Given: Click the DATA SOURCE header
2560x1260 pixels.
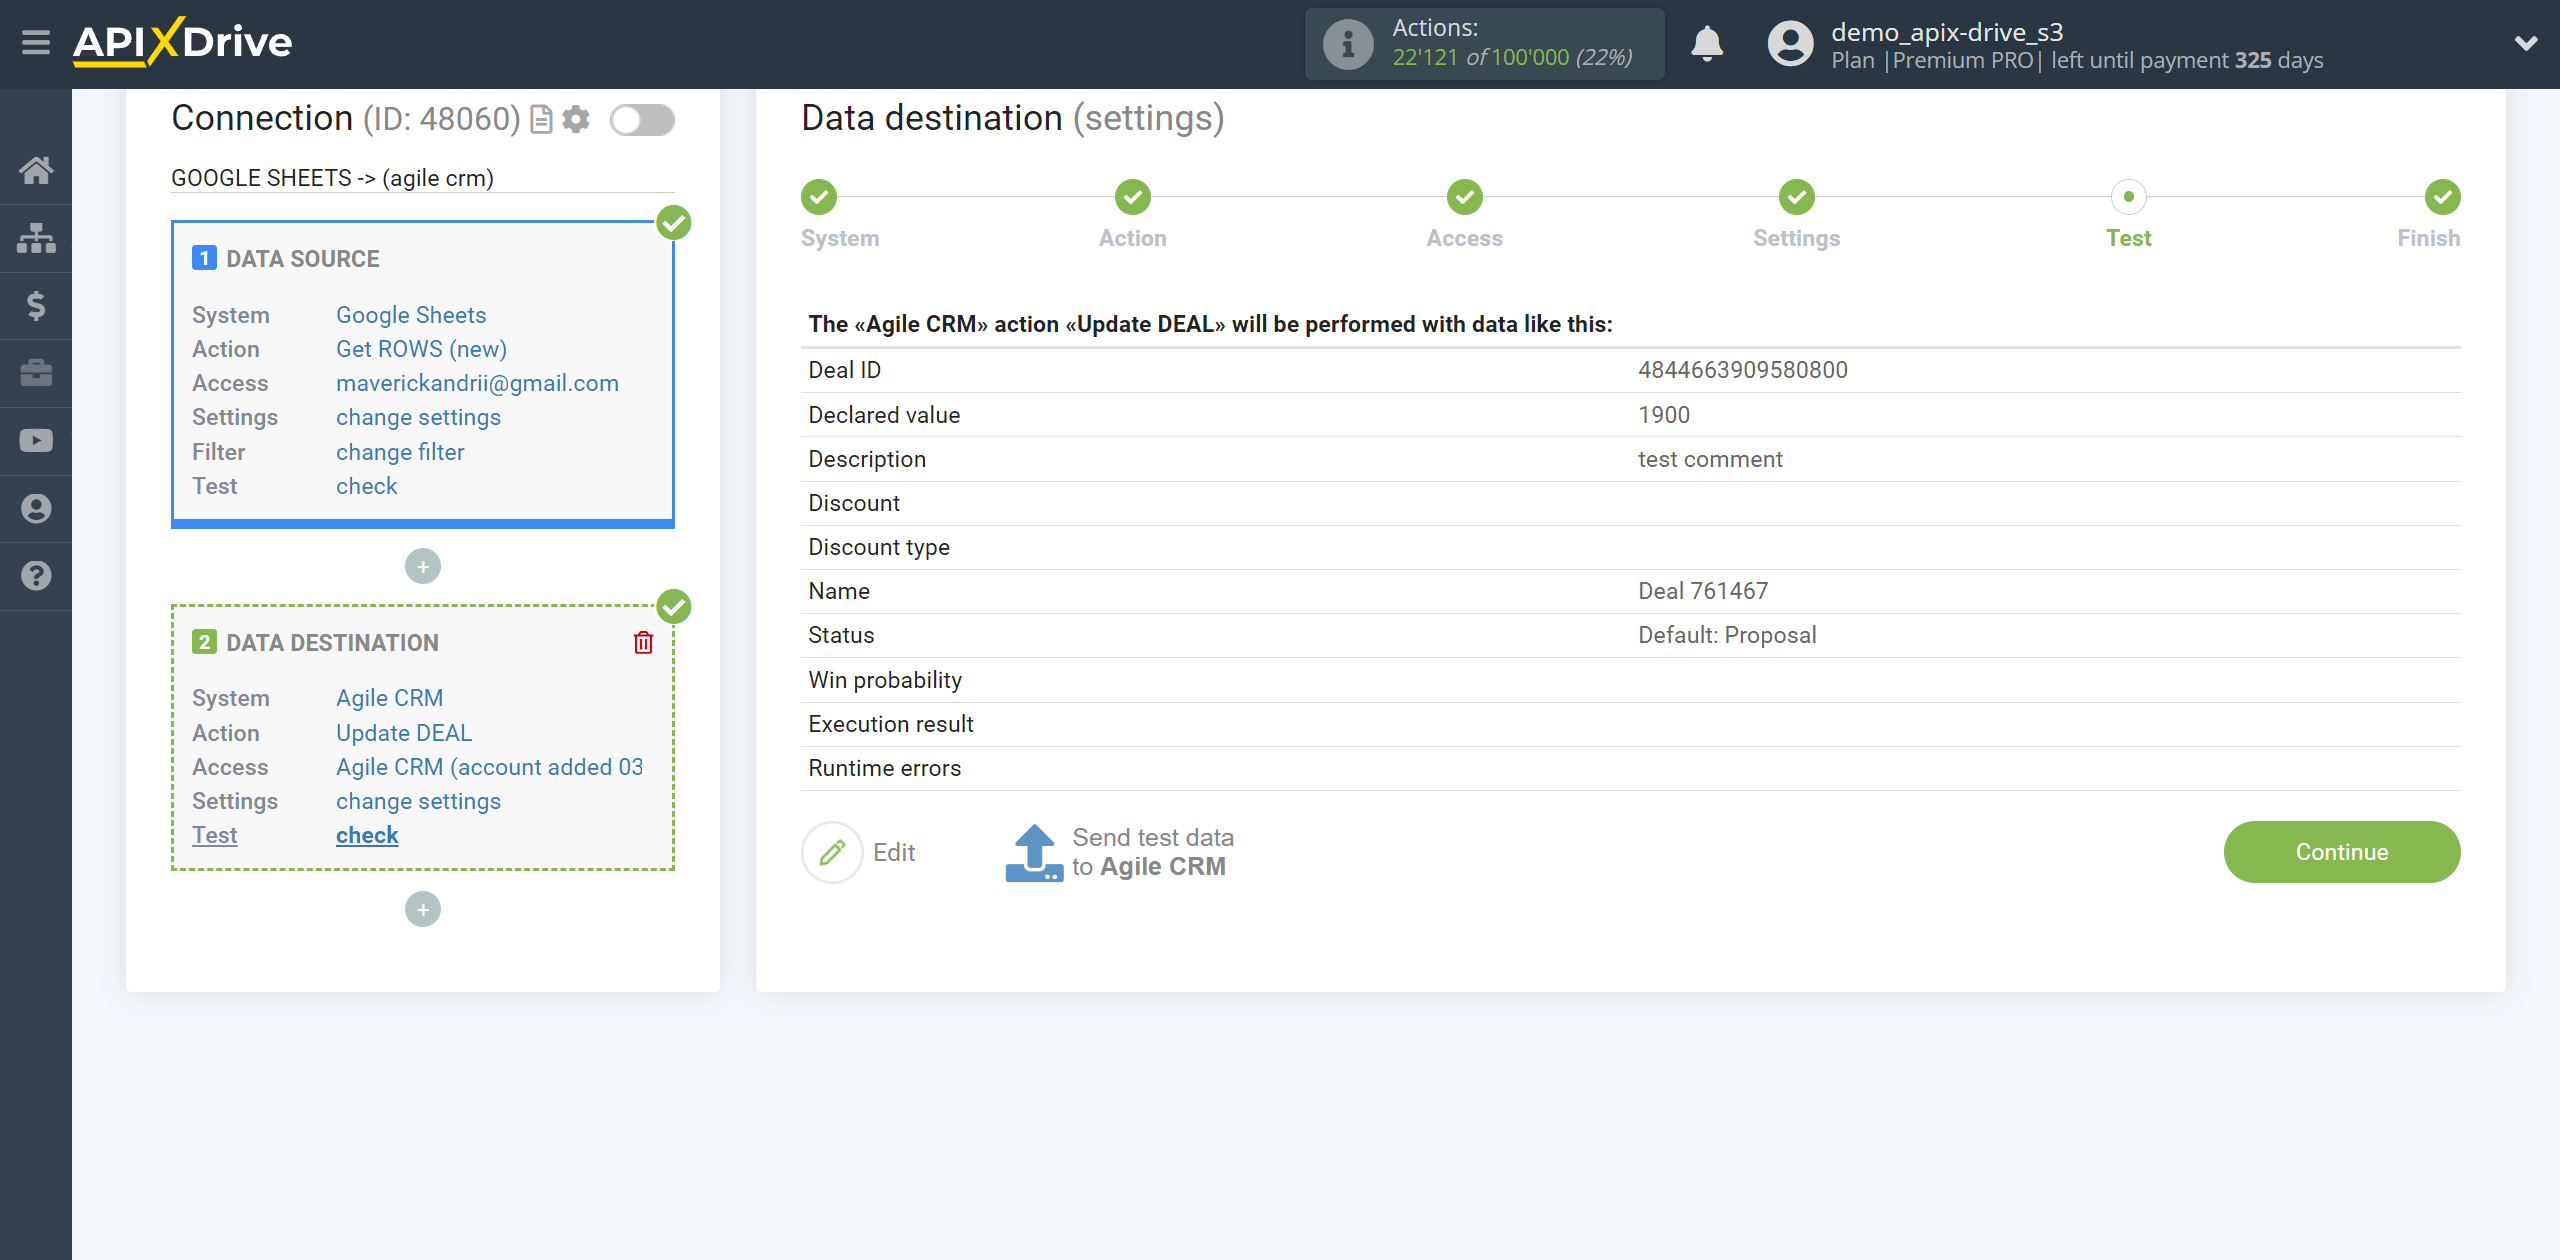Looking at the screenshot, I should click(303, 259).
